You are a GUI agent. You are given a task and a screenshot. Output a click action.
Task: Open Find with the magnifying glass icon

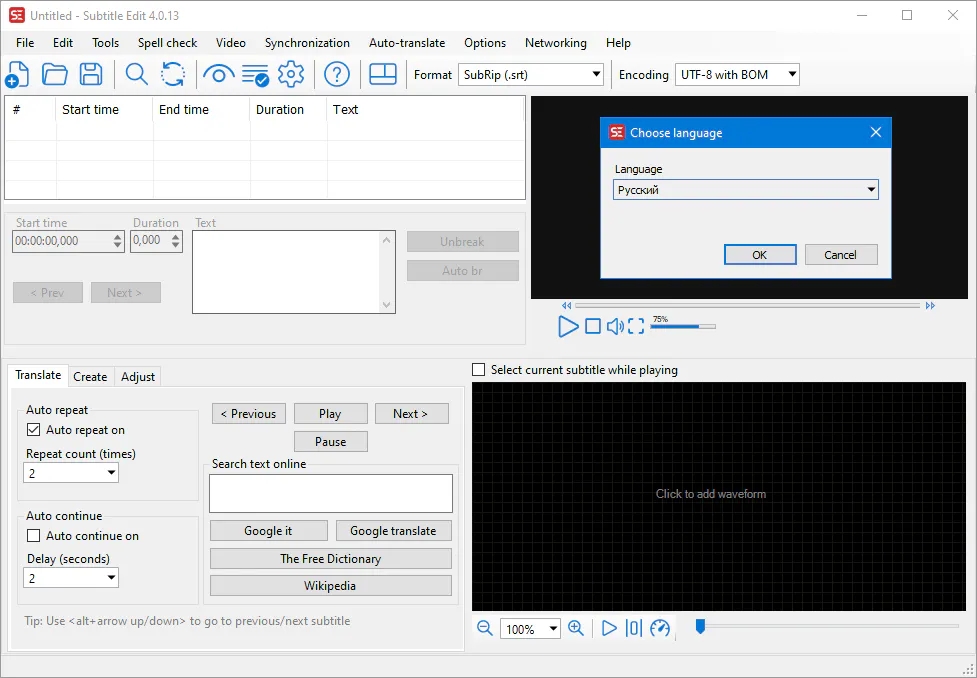pos(136,74)
